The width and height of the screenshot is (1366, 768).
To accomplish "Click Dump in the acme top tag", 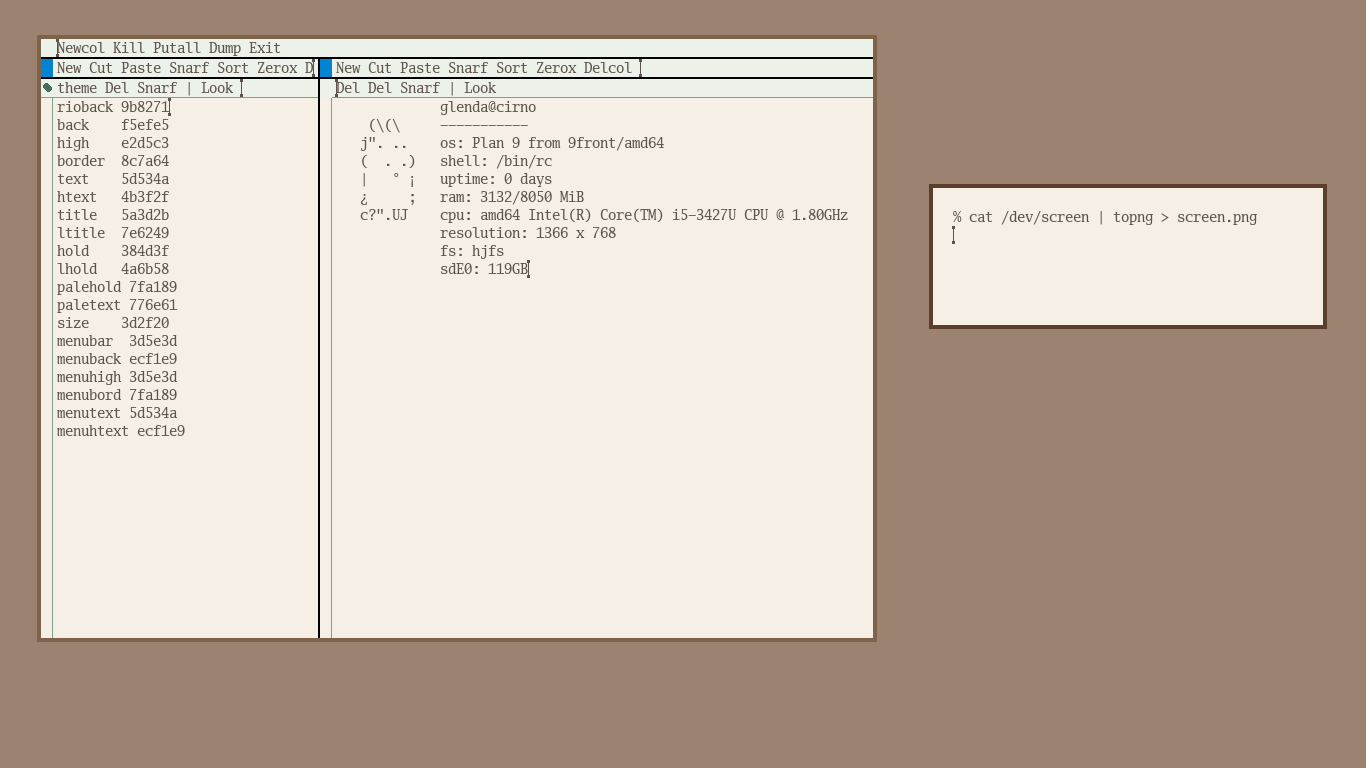I will pos(225,48).
